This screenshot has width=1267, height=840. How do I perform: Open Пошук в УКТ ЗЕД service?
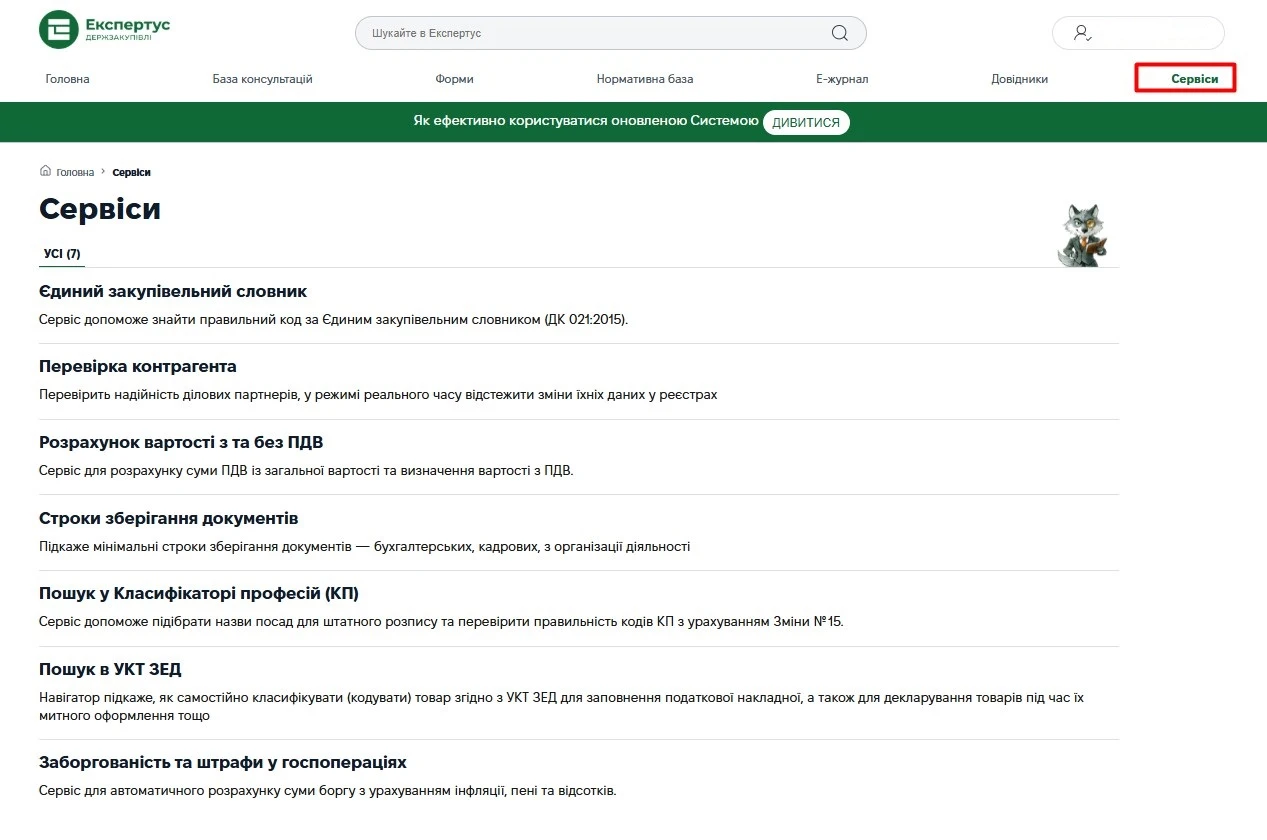[110, 670]
